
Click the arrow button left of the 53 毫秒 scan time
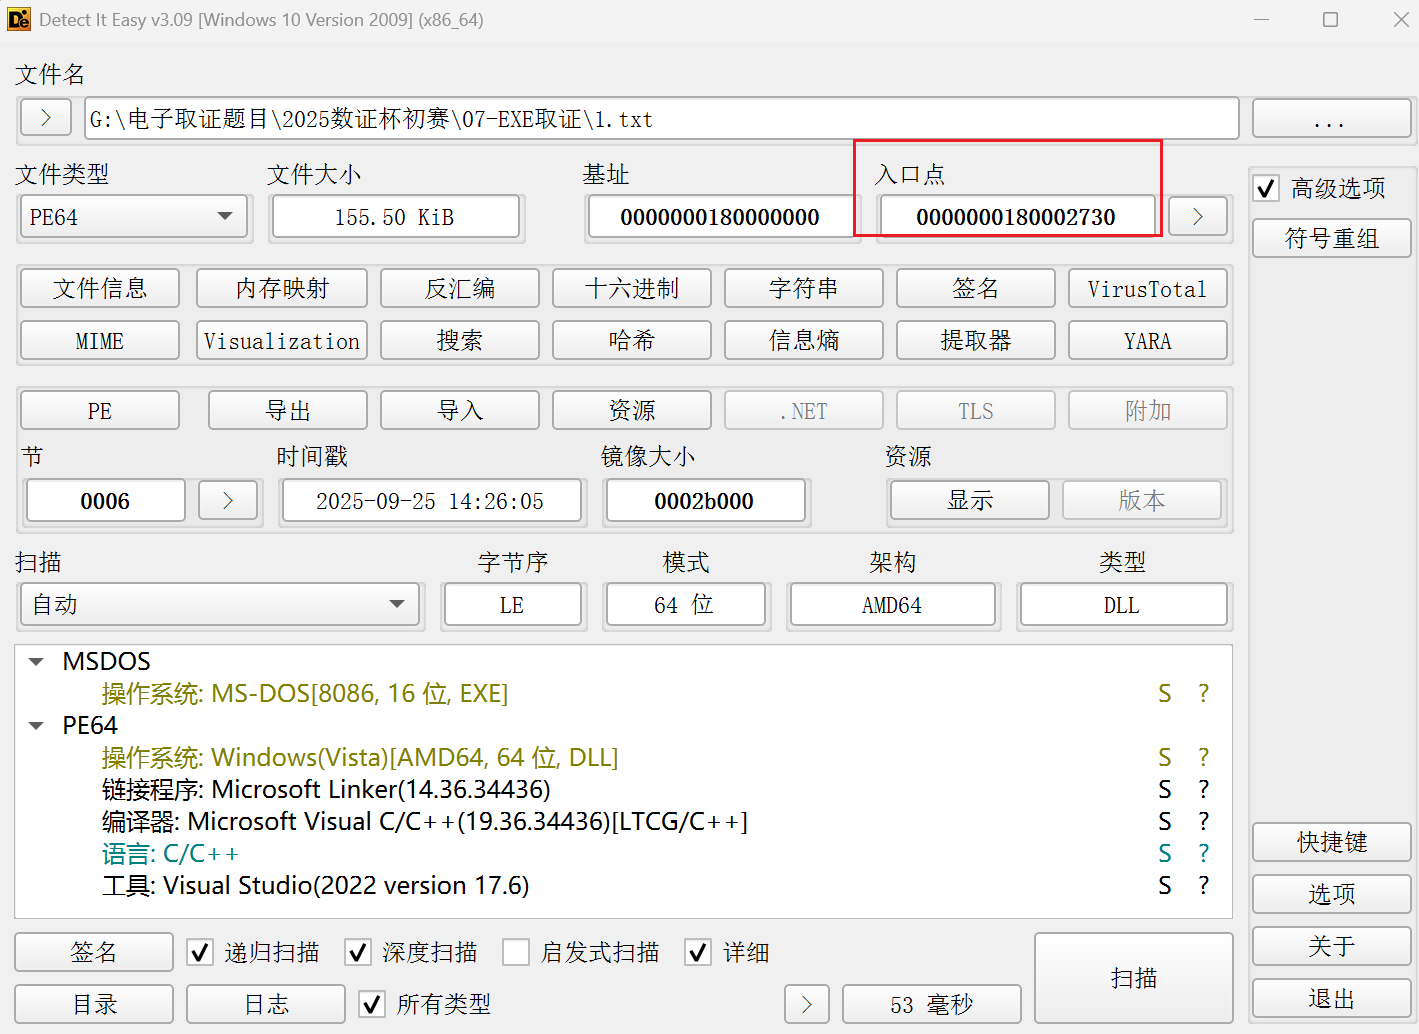point(806,1004)
